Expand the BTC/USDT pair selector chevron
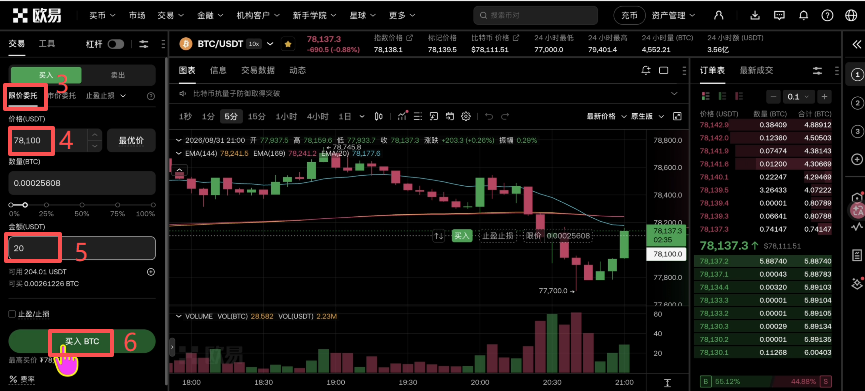865x391 pixels. coord(270,44)
